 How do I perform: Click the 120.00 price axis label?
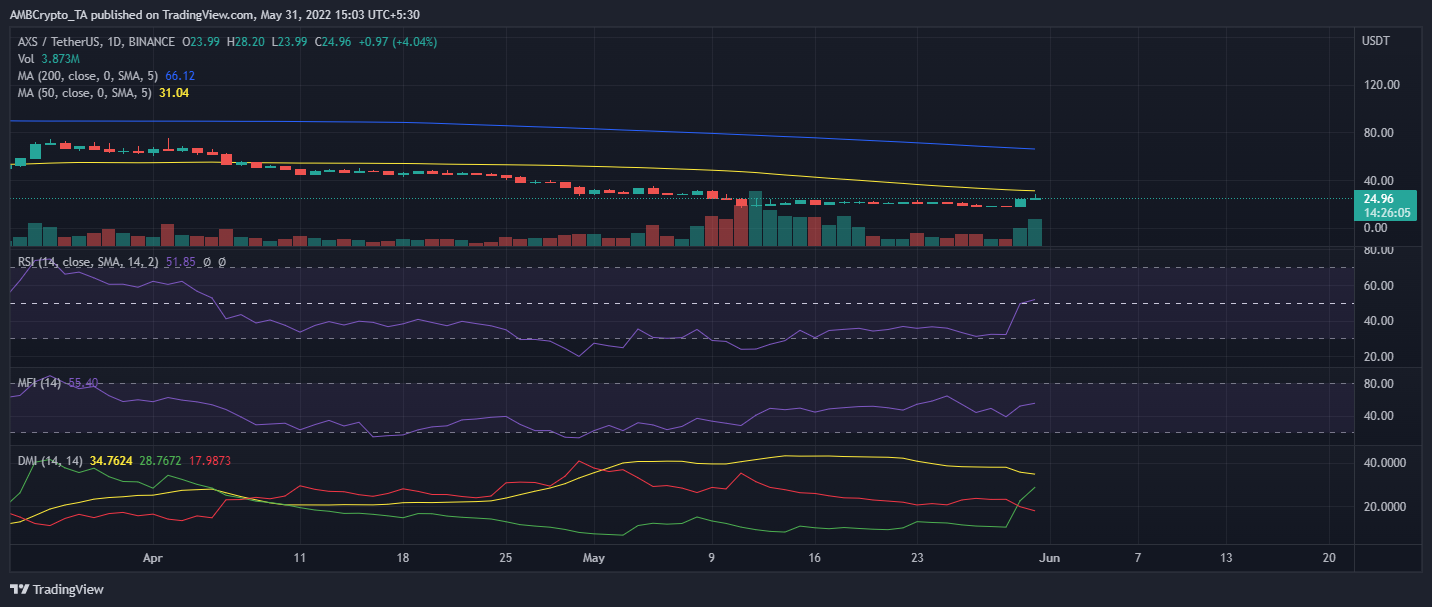[1384, 85]
